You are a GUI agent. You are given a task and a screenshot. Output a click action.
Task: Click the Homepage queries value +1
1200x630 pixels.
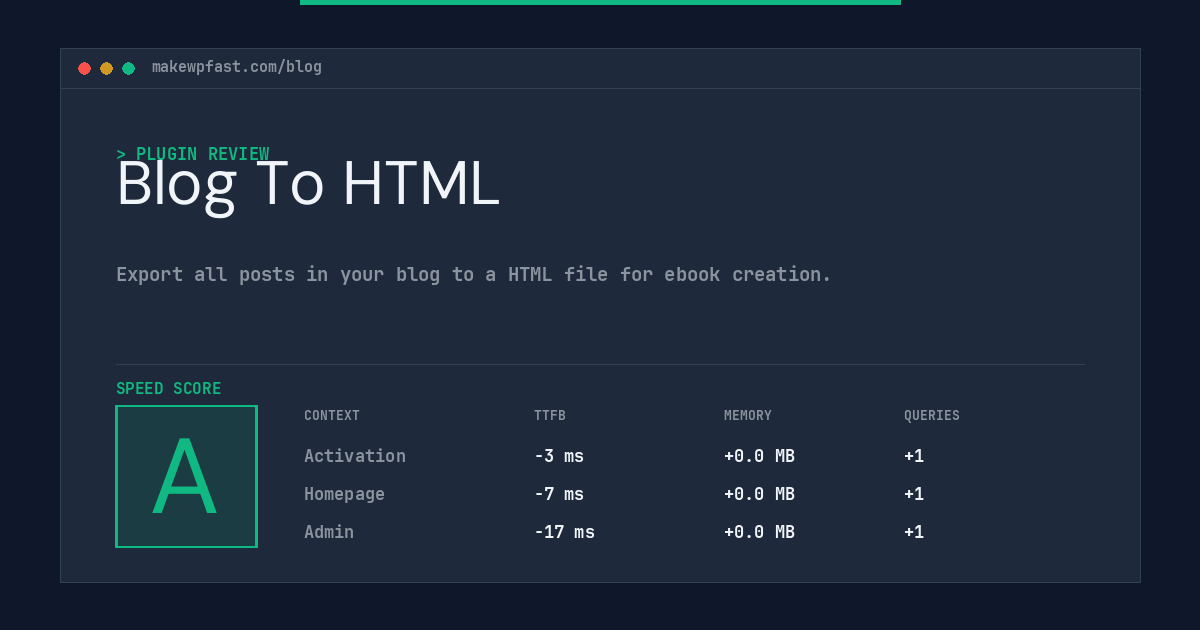914,494
